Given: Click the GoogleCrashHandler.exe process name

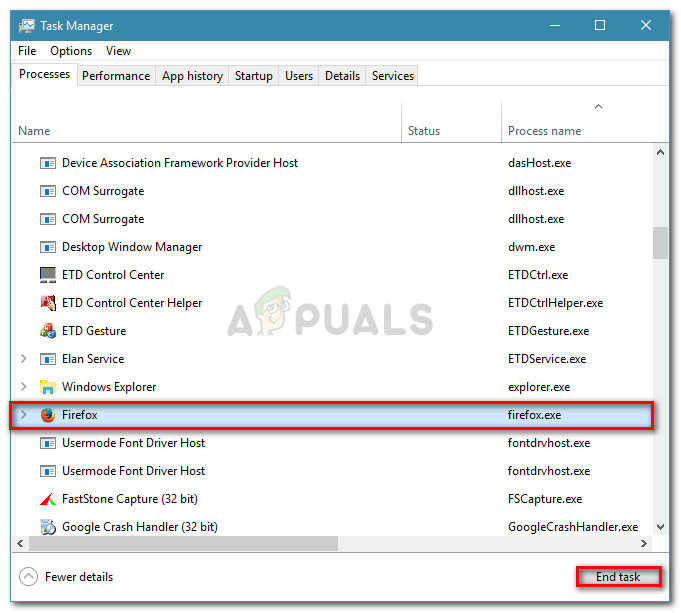Looking at the screenshot, I should click(x=573, y=527).
